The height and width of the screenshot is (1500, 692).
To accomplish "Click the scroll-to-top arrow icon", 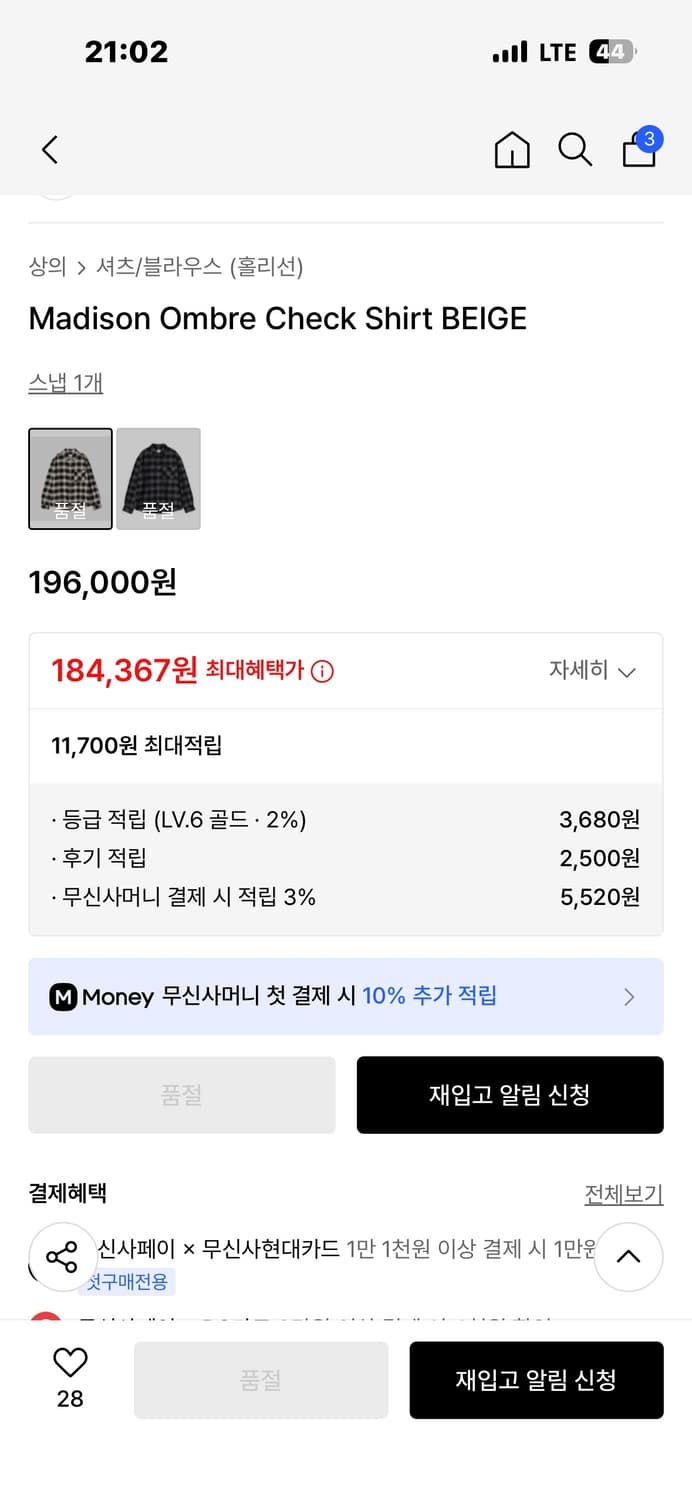I will (x=629, y=1258).
